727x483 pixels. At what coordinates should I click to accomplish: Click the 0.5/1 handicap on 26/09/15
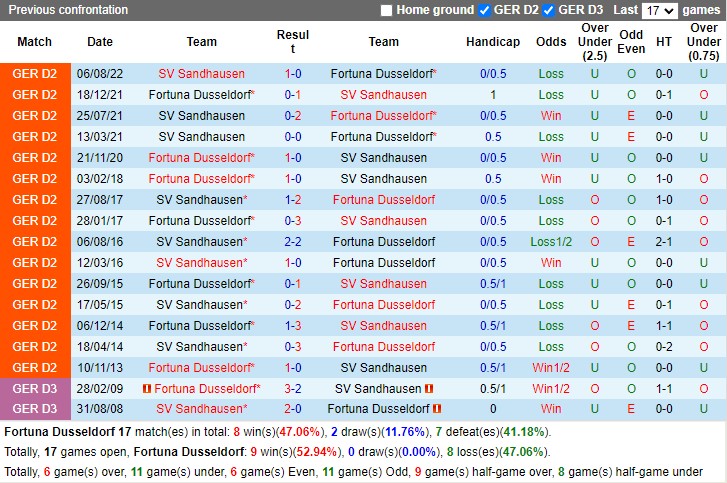click(x=493, y=284)
